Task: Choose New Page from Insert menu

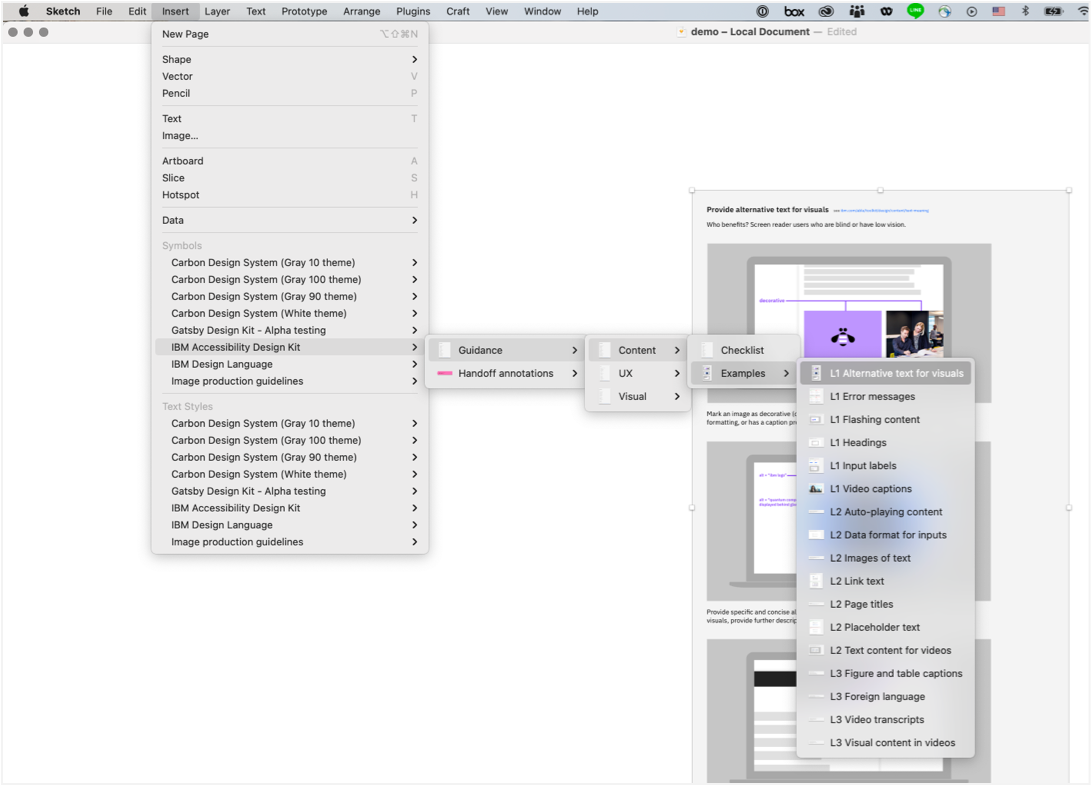Action: 290,34
